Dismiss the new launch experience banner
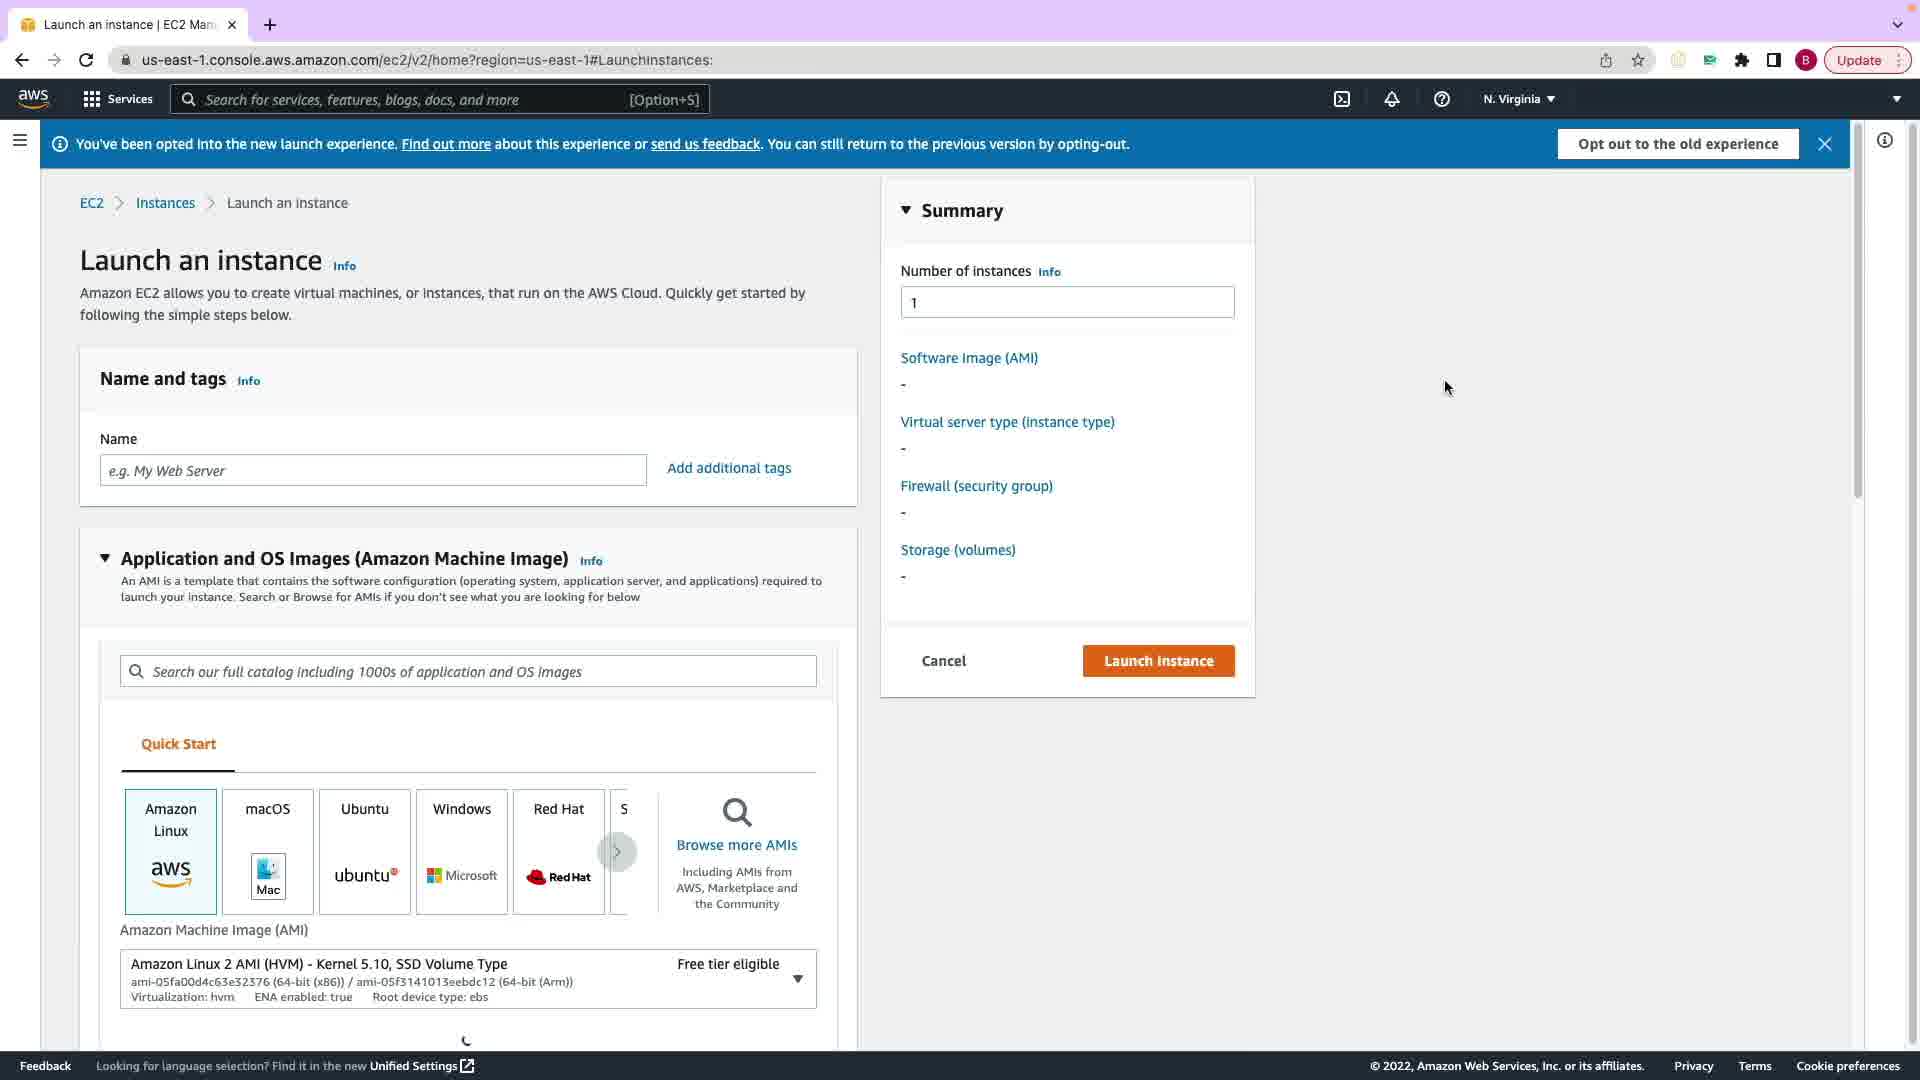 (x=1824, y=144)
